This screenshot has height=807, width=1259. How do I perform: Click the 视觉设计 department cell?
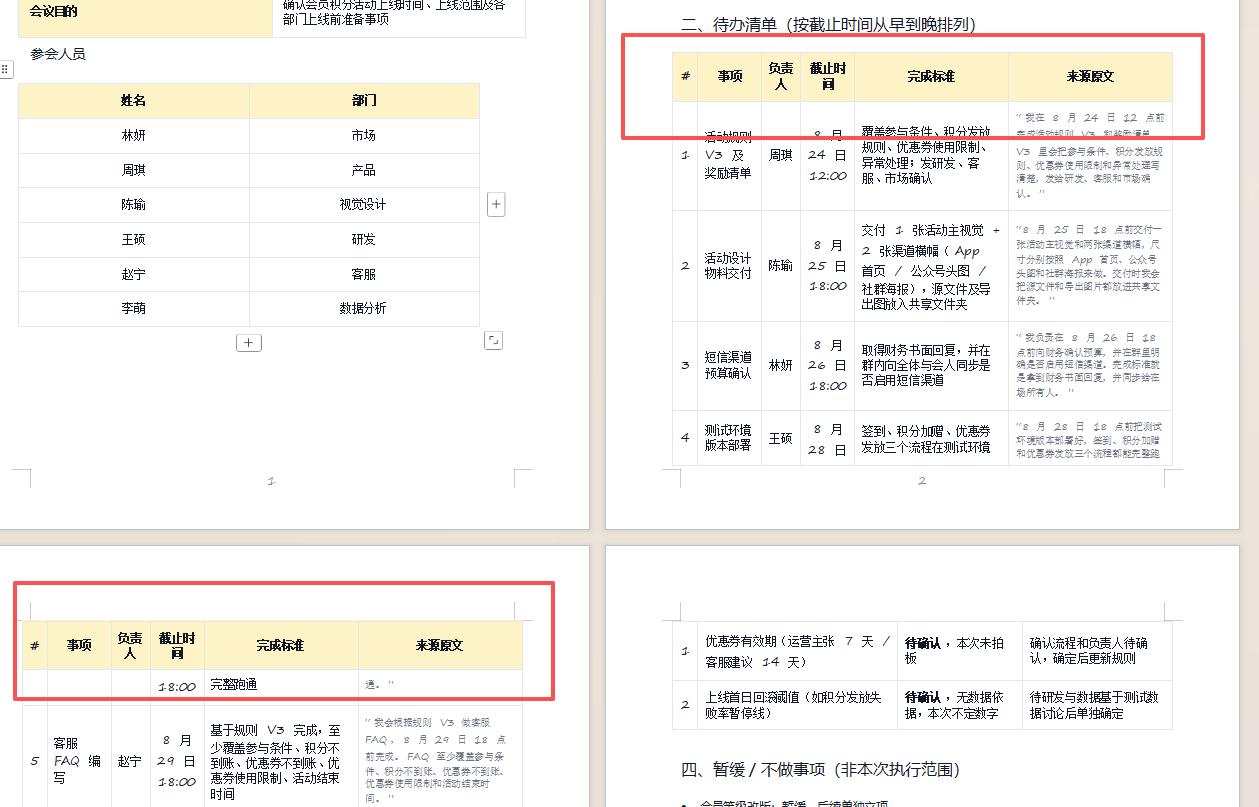point(364,205)
